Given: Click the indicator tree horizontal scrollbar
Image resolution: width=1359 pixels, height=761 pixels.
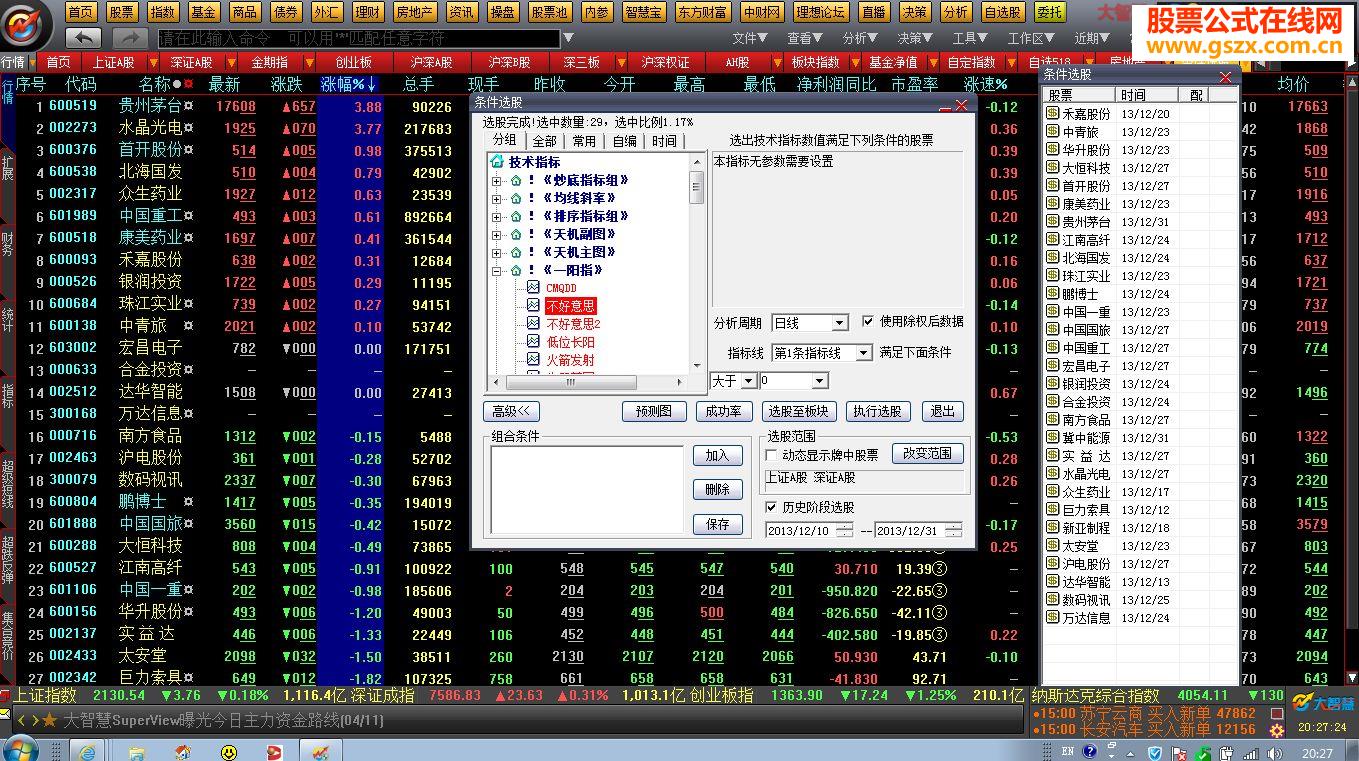Looking at the screenshot, I should click(x=589, y=381).
